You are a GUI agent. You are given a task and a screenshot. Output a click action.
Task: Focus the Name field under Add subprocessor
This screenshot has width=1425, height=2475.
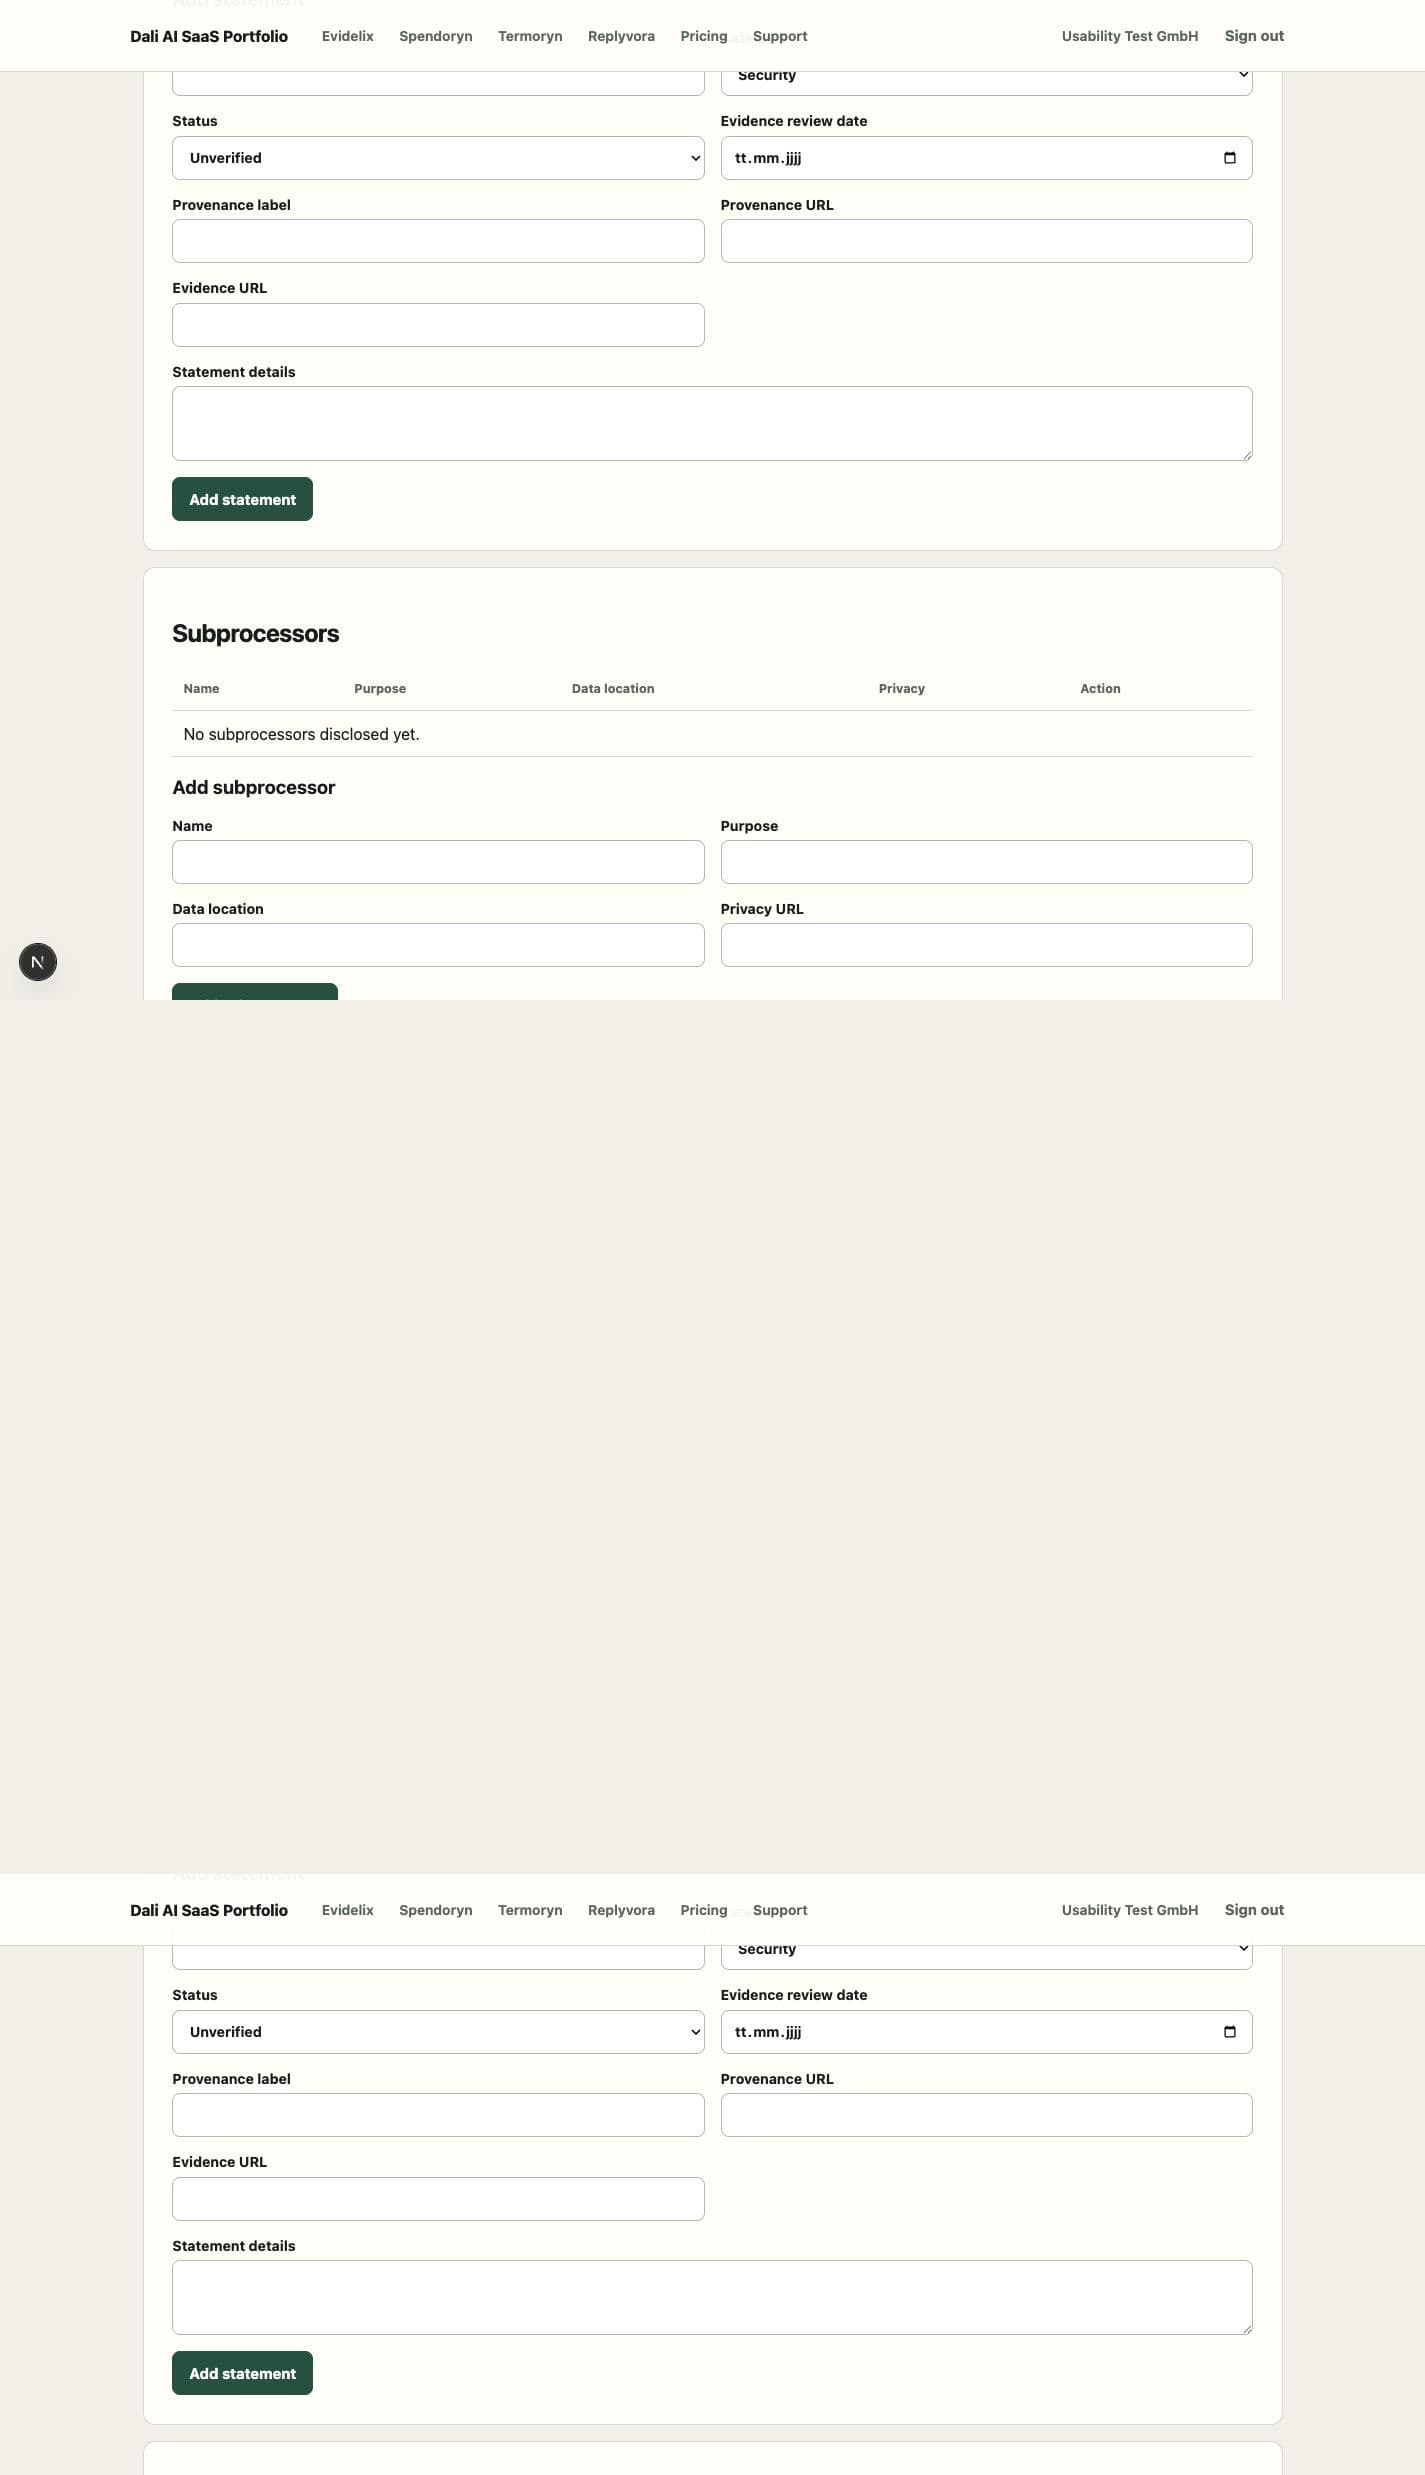coord(438,862)
